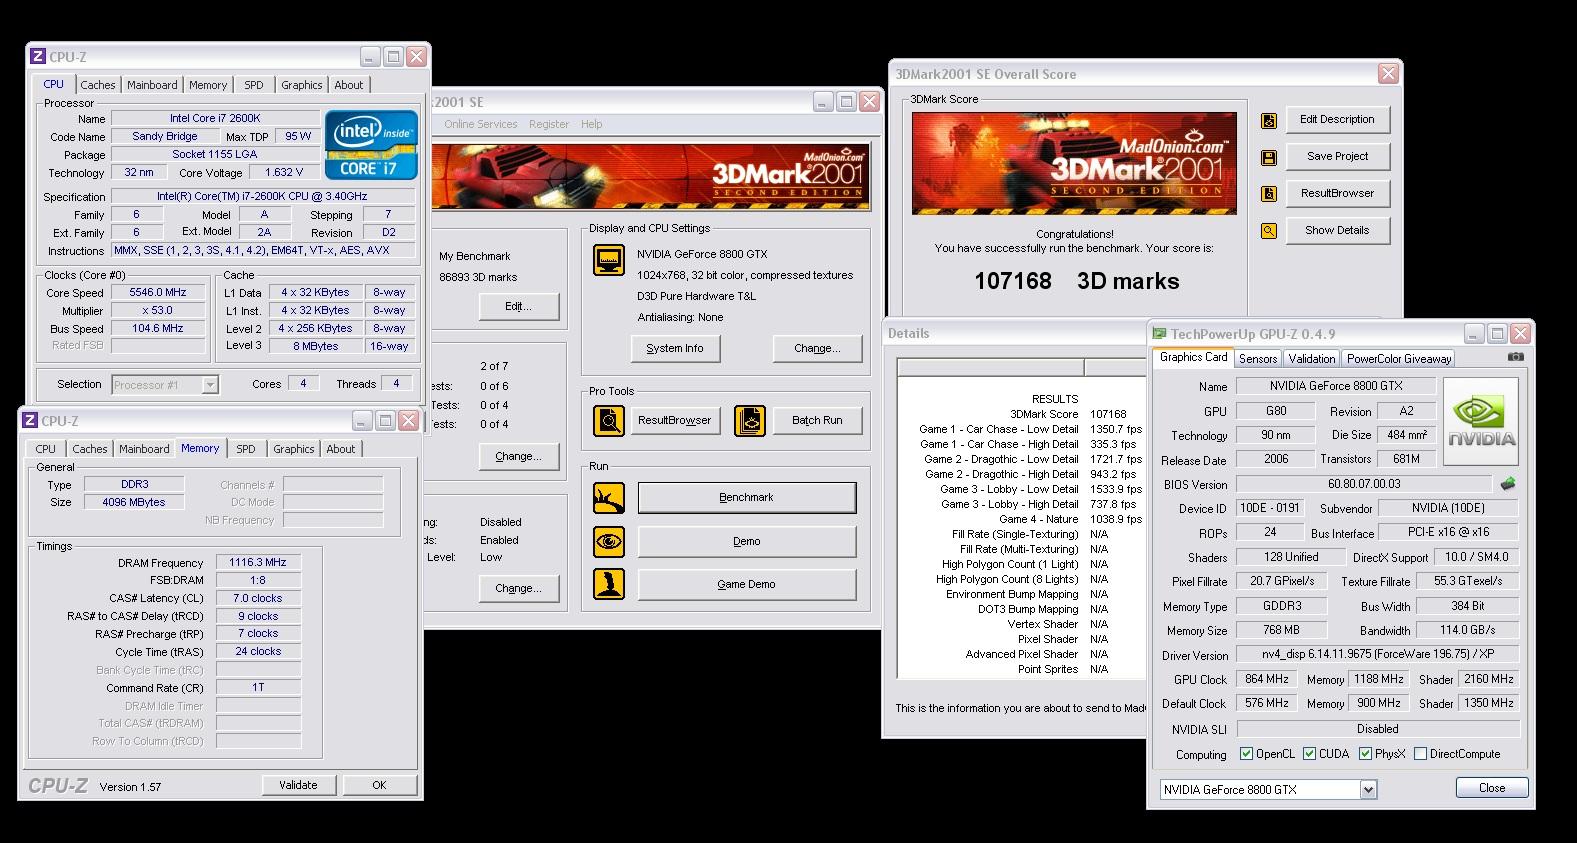Click the Batch Run icon in Pro Tools

[749, 421]
